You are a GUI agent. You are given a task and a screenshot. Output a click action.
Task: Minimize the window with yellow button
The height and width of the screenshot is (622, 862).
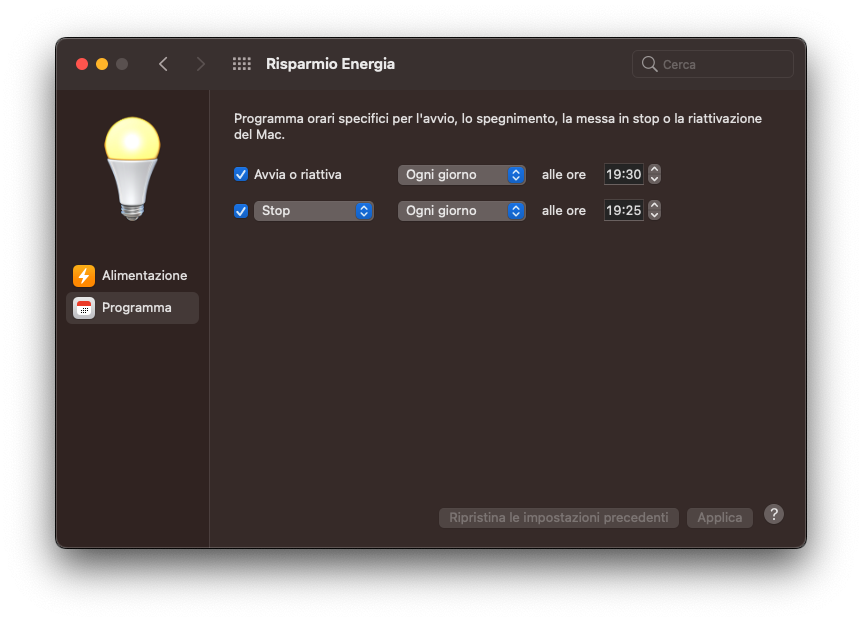click(x=102, y=64)
